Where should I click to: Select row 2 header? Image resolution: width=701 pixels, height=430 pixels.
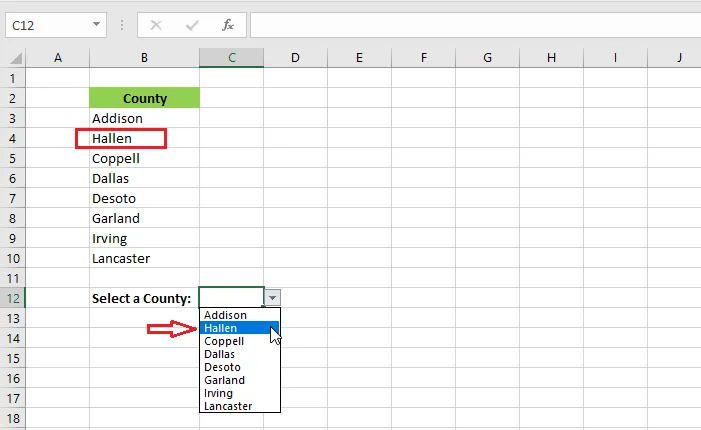click(x=13, y=98)
